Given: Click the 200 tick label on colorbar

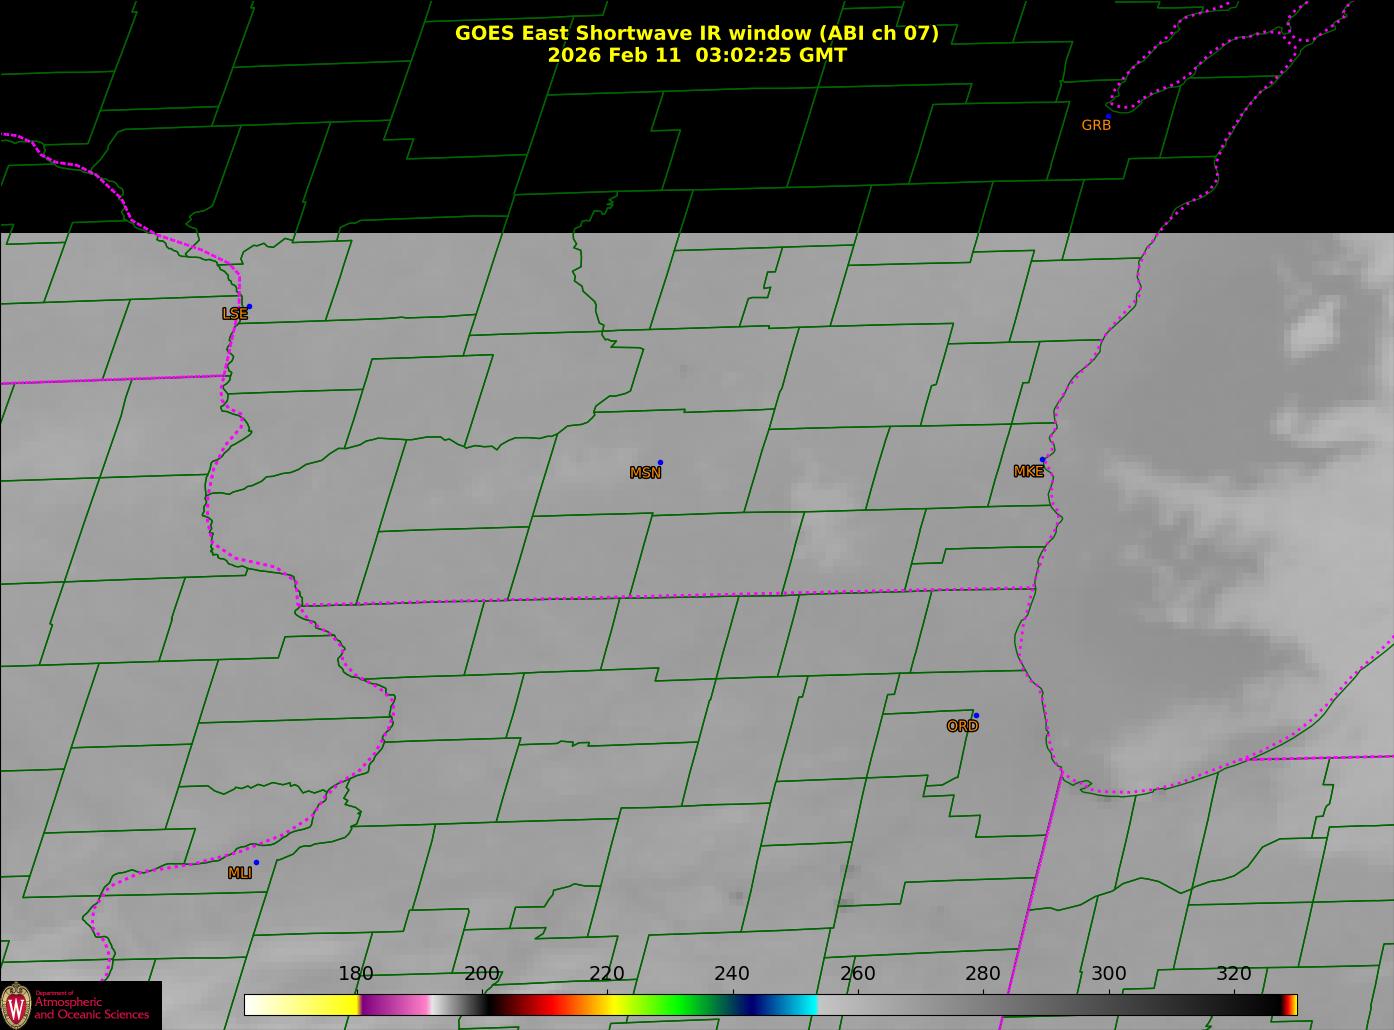Looking at the screenshot, I should (x=482, y=974).
